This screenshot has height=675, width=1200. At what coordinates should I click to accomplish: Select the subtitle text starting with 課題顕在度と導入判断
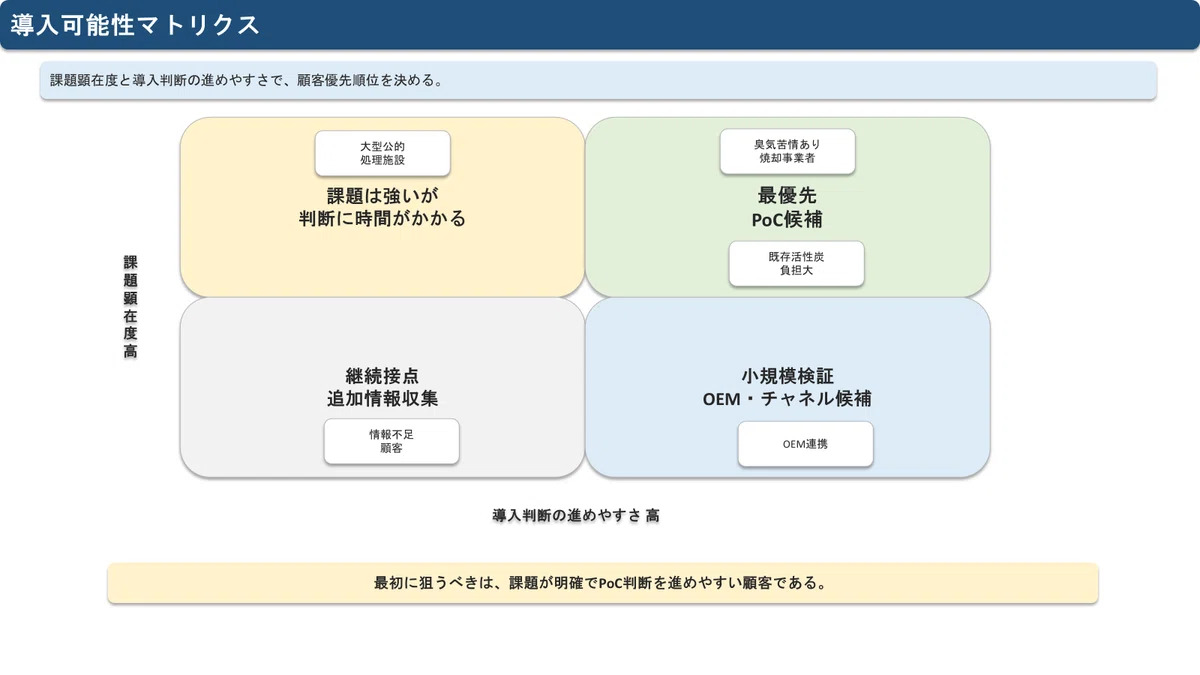pyautogui.click(x=247, y=81)
